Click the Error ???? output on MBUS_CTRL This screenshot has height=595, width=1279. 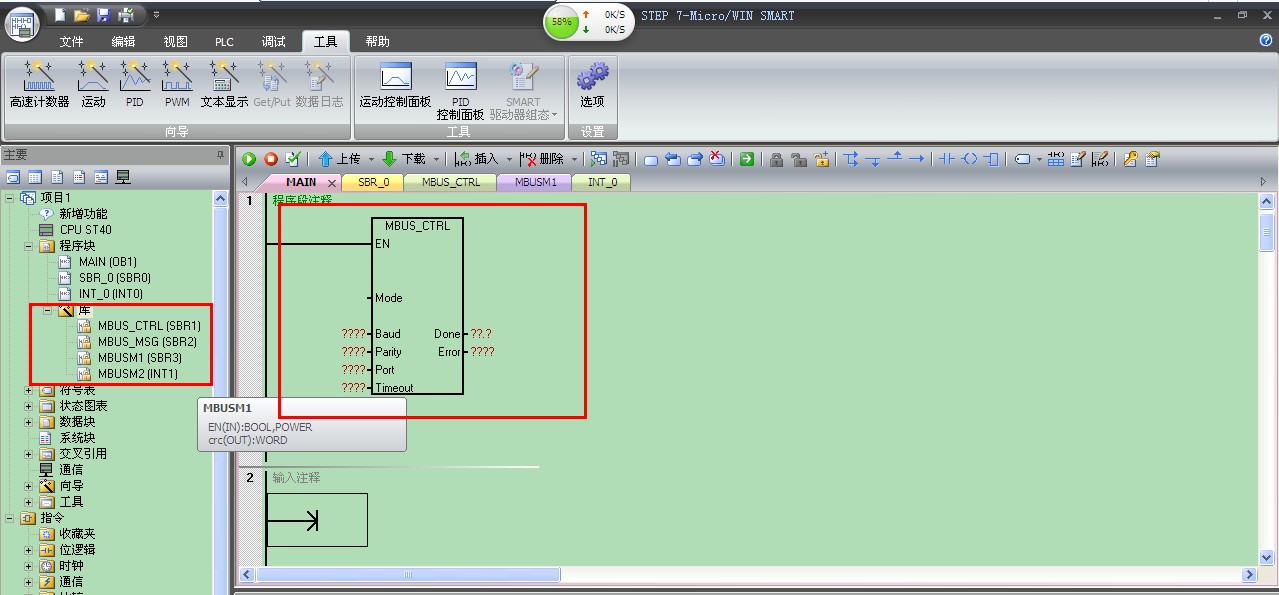[x=483, y=352]
